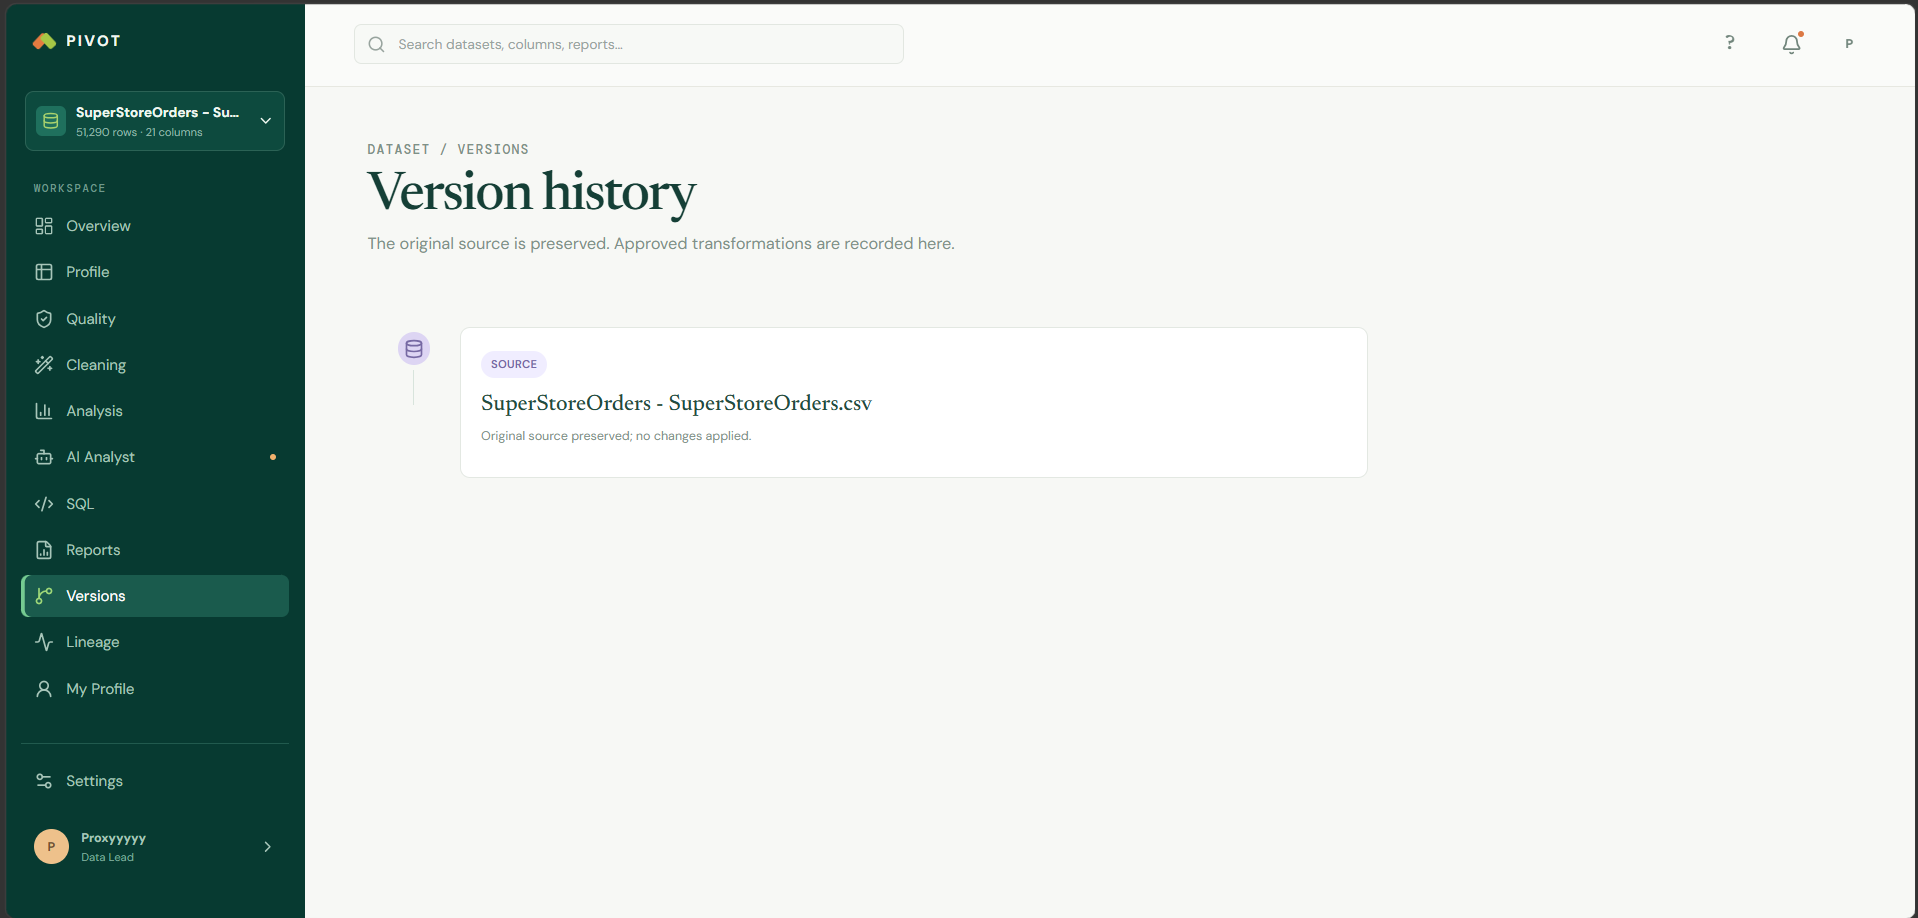Click the Lineage activity icon
Viewport: 1918px width, 918px height.
pyautogui.click(x=44, y=642)
